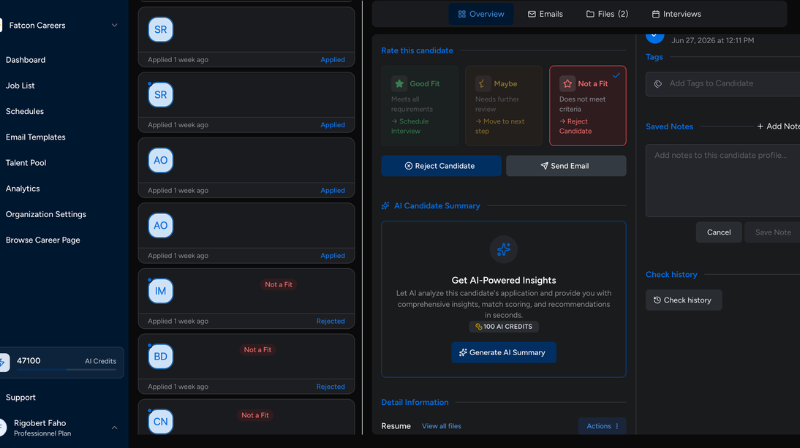Open Support in the sidebar
The image size is (800, 448).
tap(20, 397)
